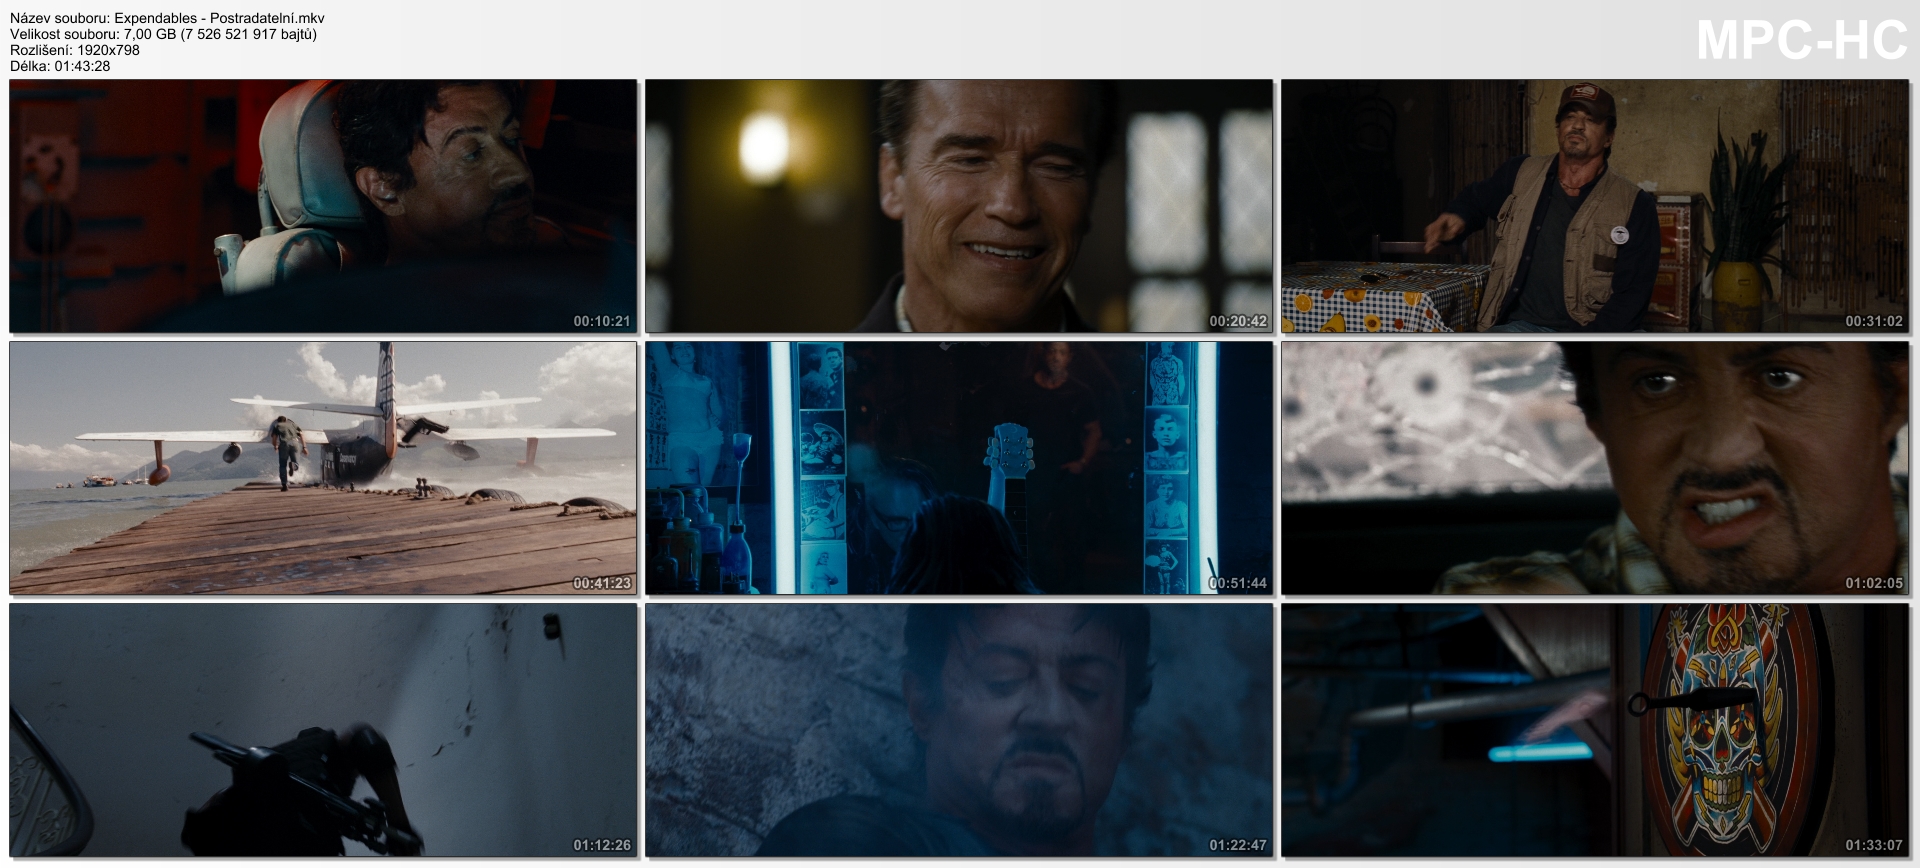Select the blue guitar thumbnail at 00:51:44
Image resolution: width=1920 pixels, height=868 pixels.
[x=959, y=468]
